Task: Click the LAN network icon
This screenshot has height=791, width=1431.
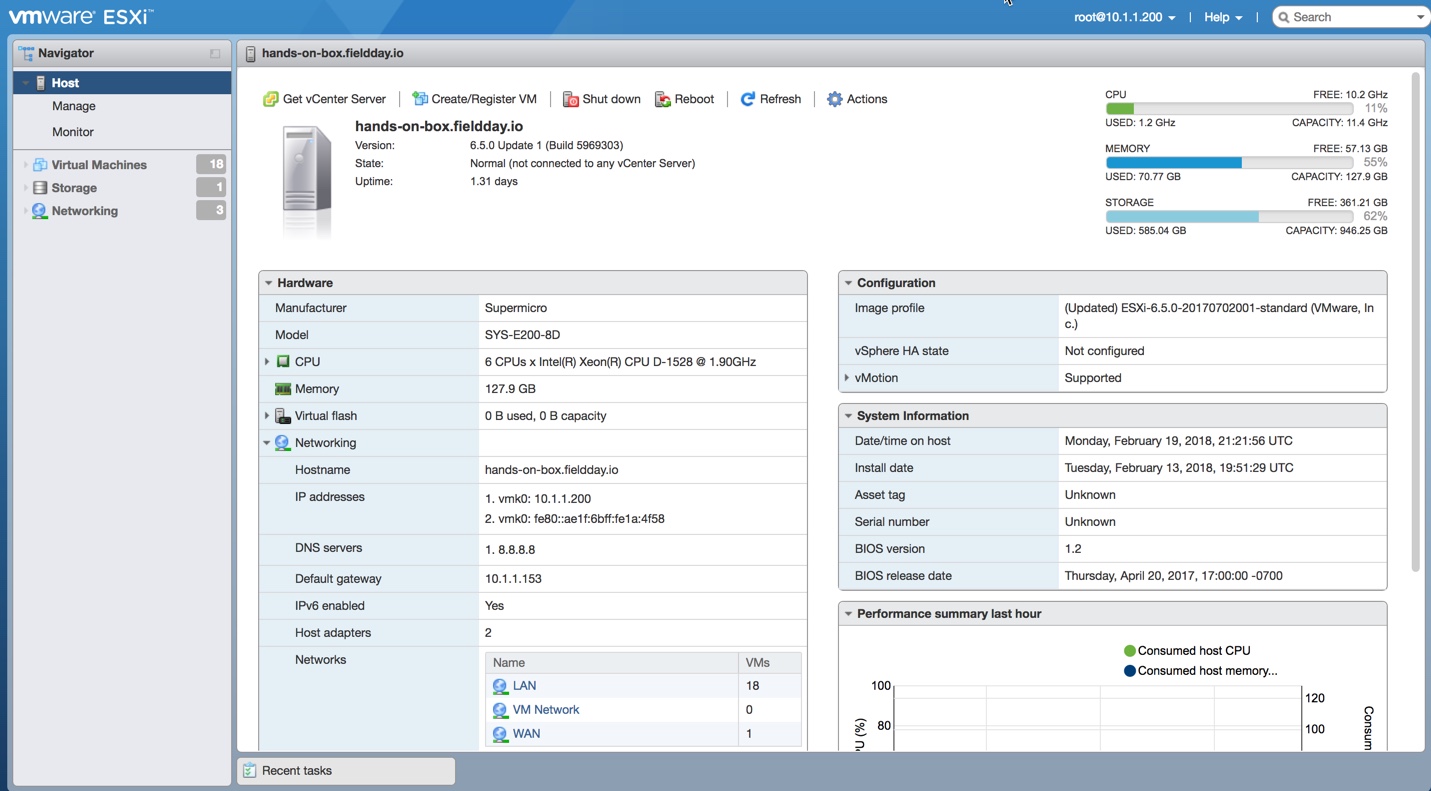Action: [x=500, y=686]
